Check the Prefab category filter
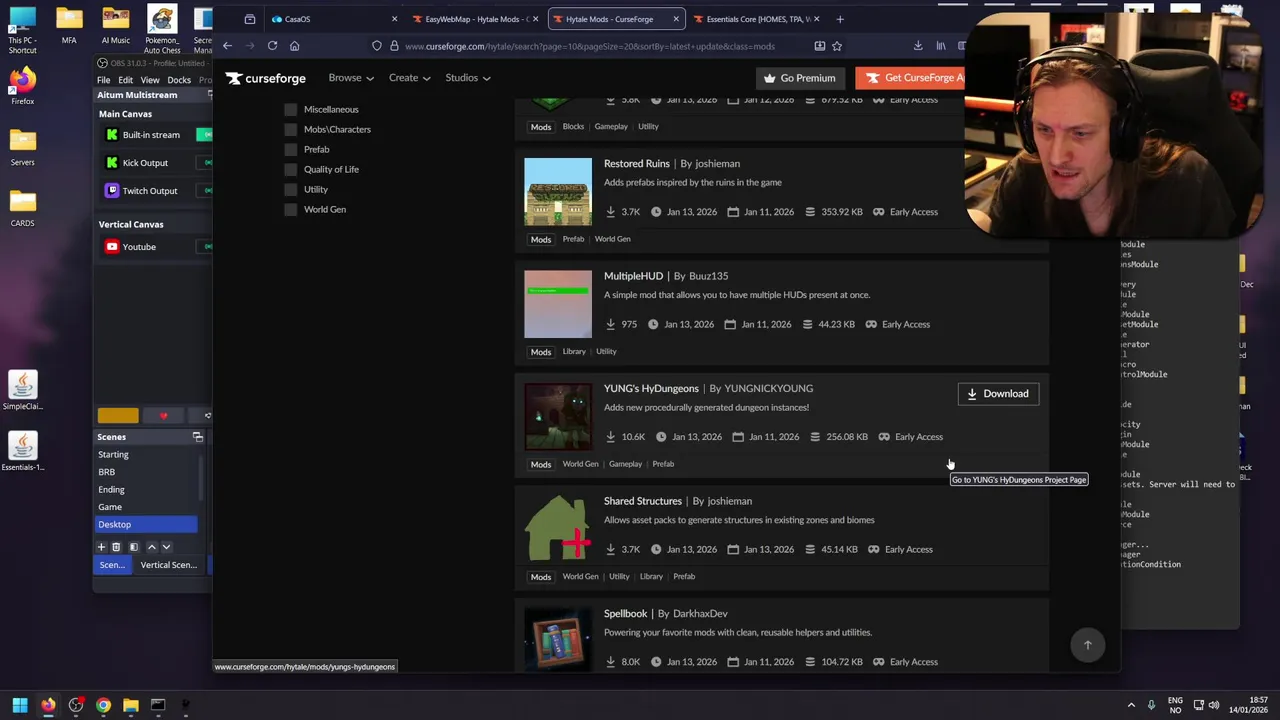The image size is (1280, 720). pos(291,149)
